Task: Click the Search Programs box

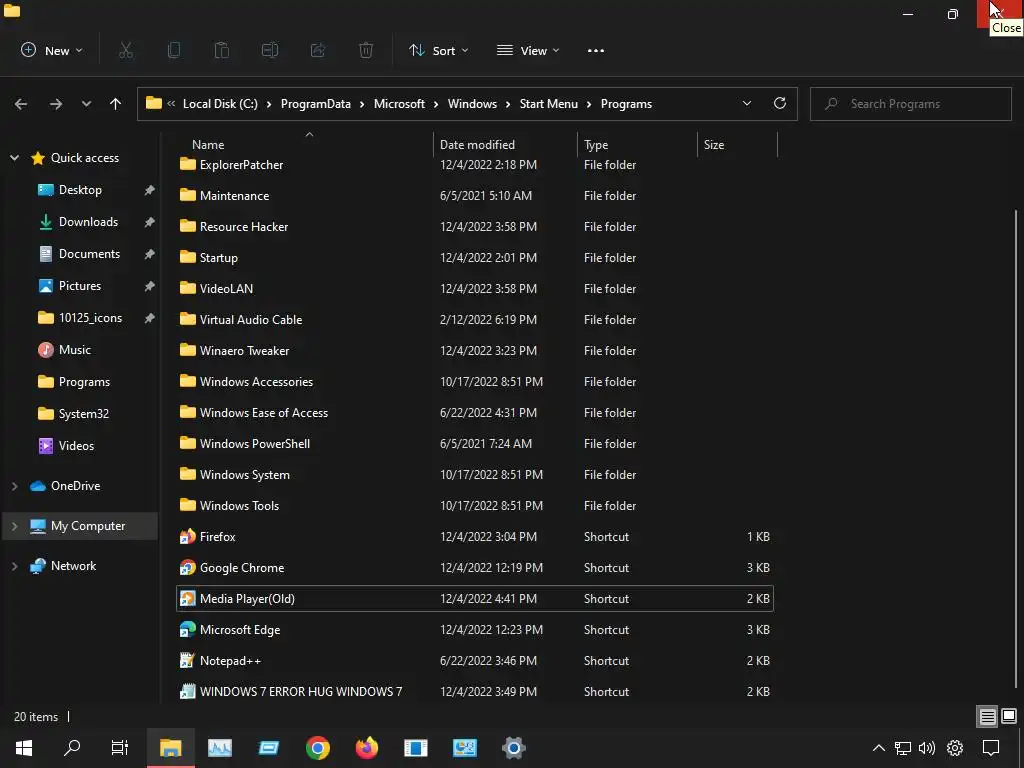Action: coord(910,104)
